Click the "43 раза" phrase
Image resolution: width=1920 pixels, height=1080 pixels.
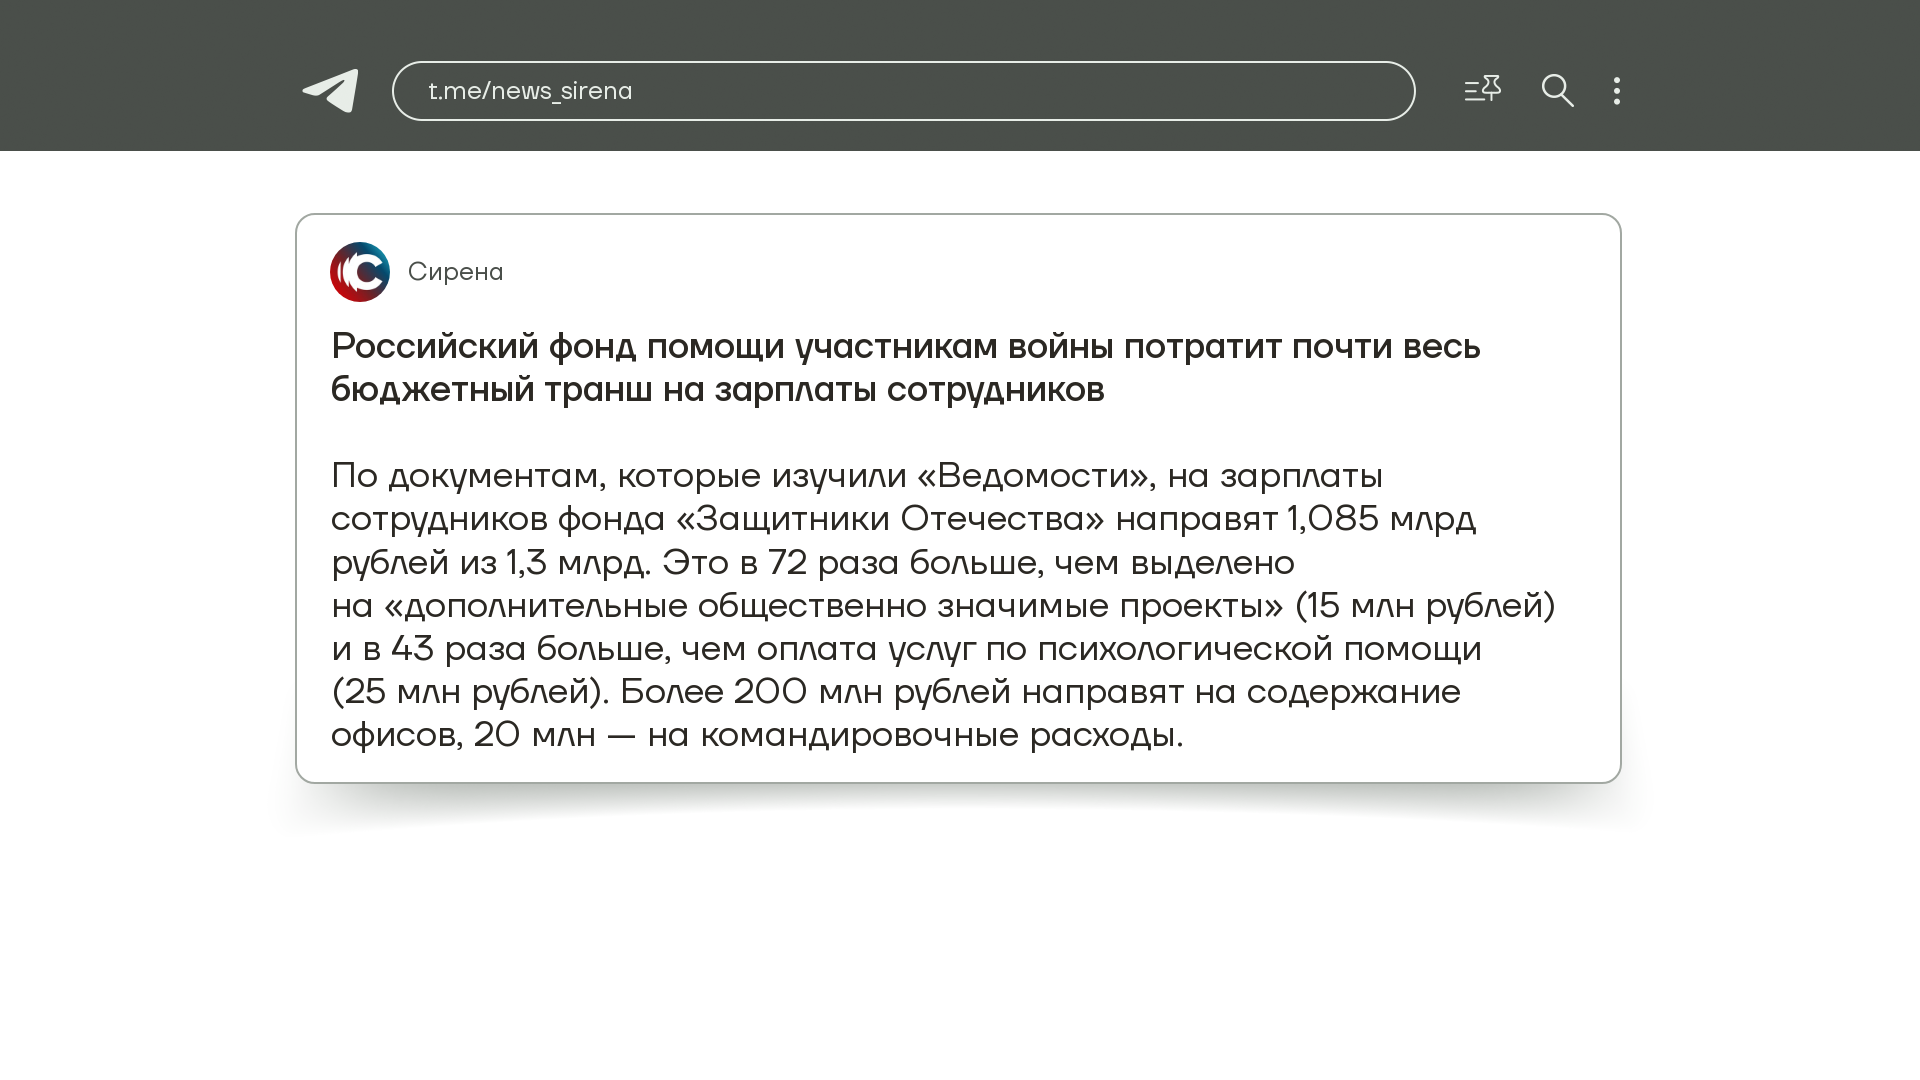pos(457,649)
